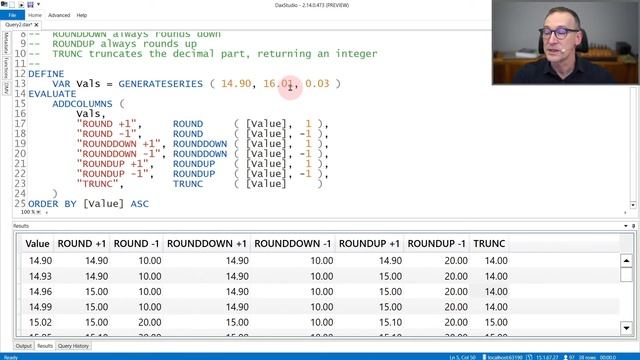Sort by the Value column header
This screenshot has width=640, height=360.
click(37, 244)
